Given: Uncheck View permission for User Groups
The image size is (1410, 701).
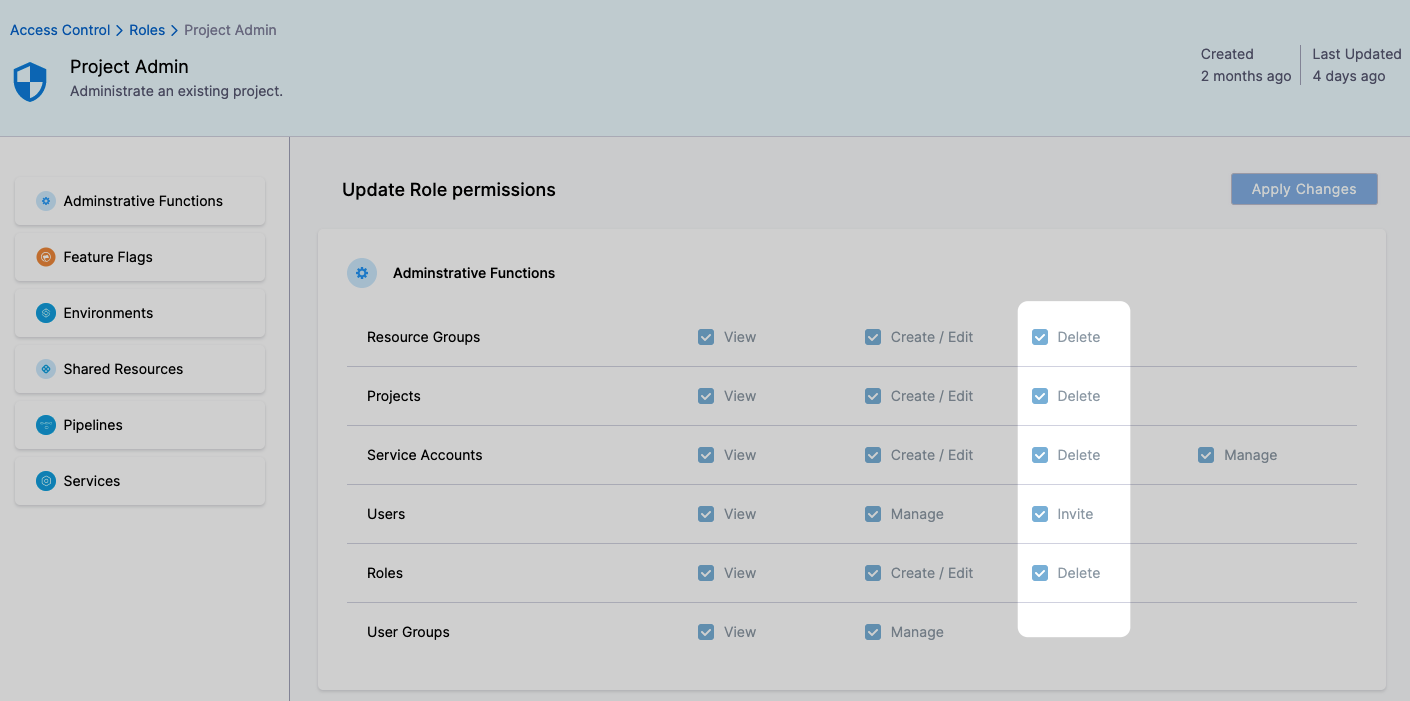Looking at the screenshot, I should pyautogui.click(x=706, y=632).
